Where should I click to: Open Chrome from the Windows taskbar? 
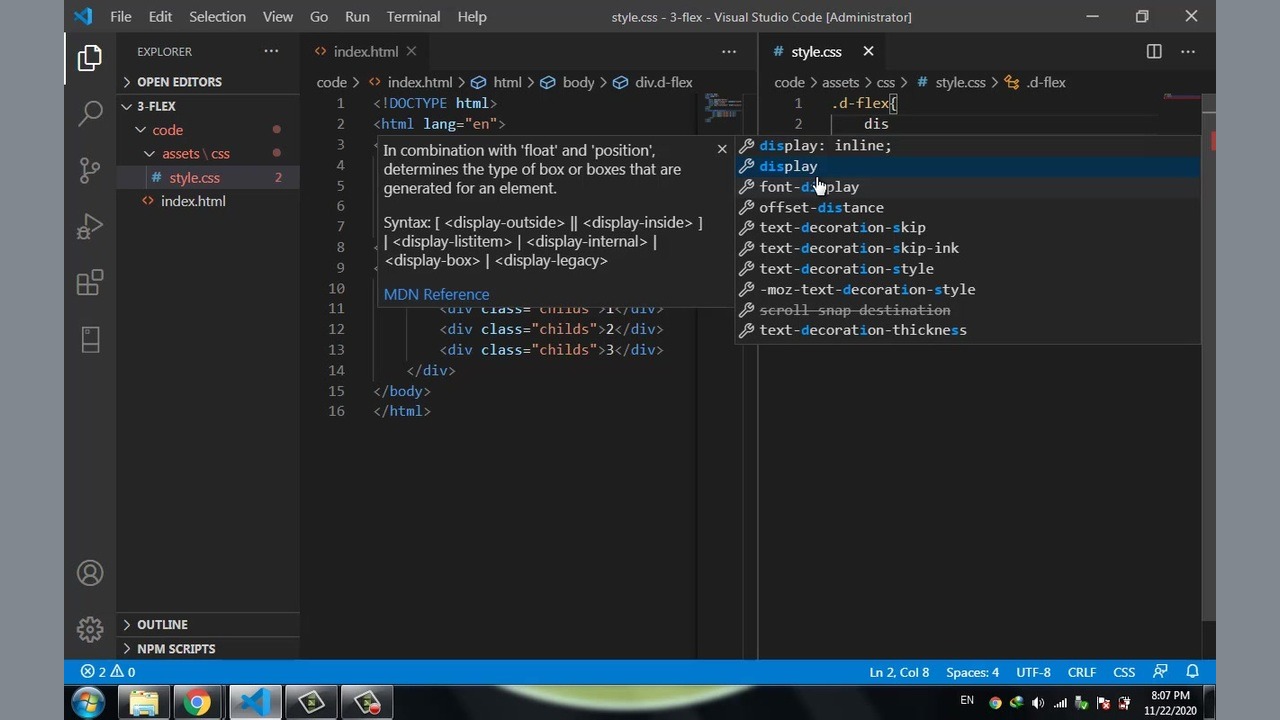[197, 703]
